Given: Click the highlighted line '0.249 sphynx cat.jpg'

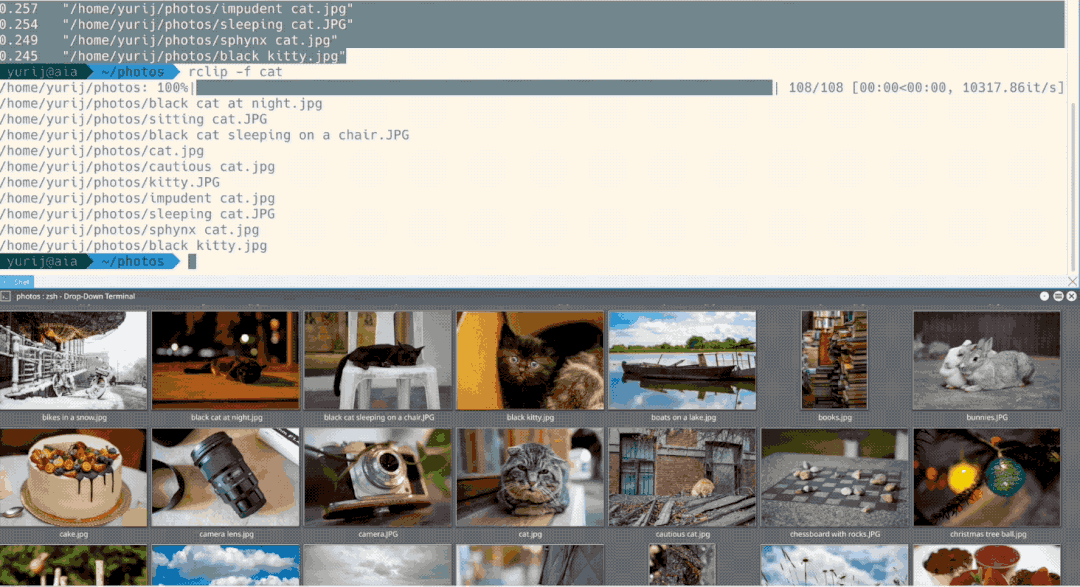Looking at the screenshot, I should pyautogui.click(x=169, y=41).
